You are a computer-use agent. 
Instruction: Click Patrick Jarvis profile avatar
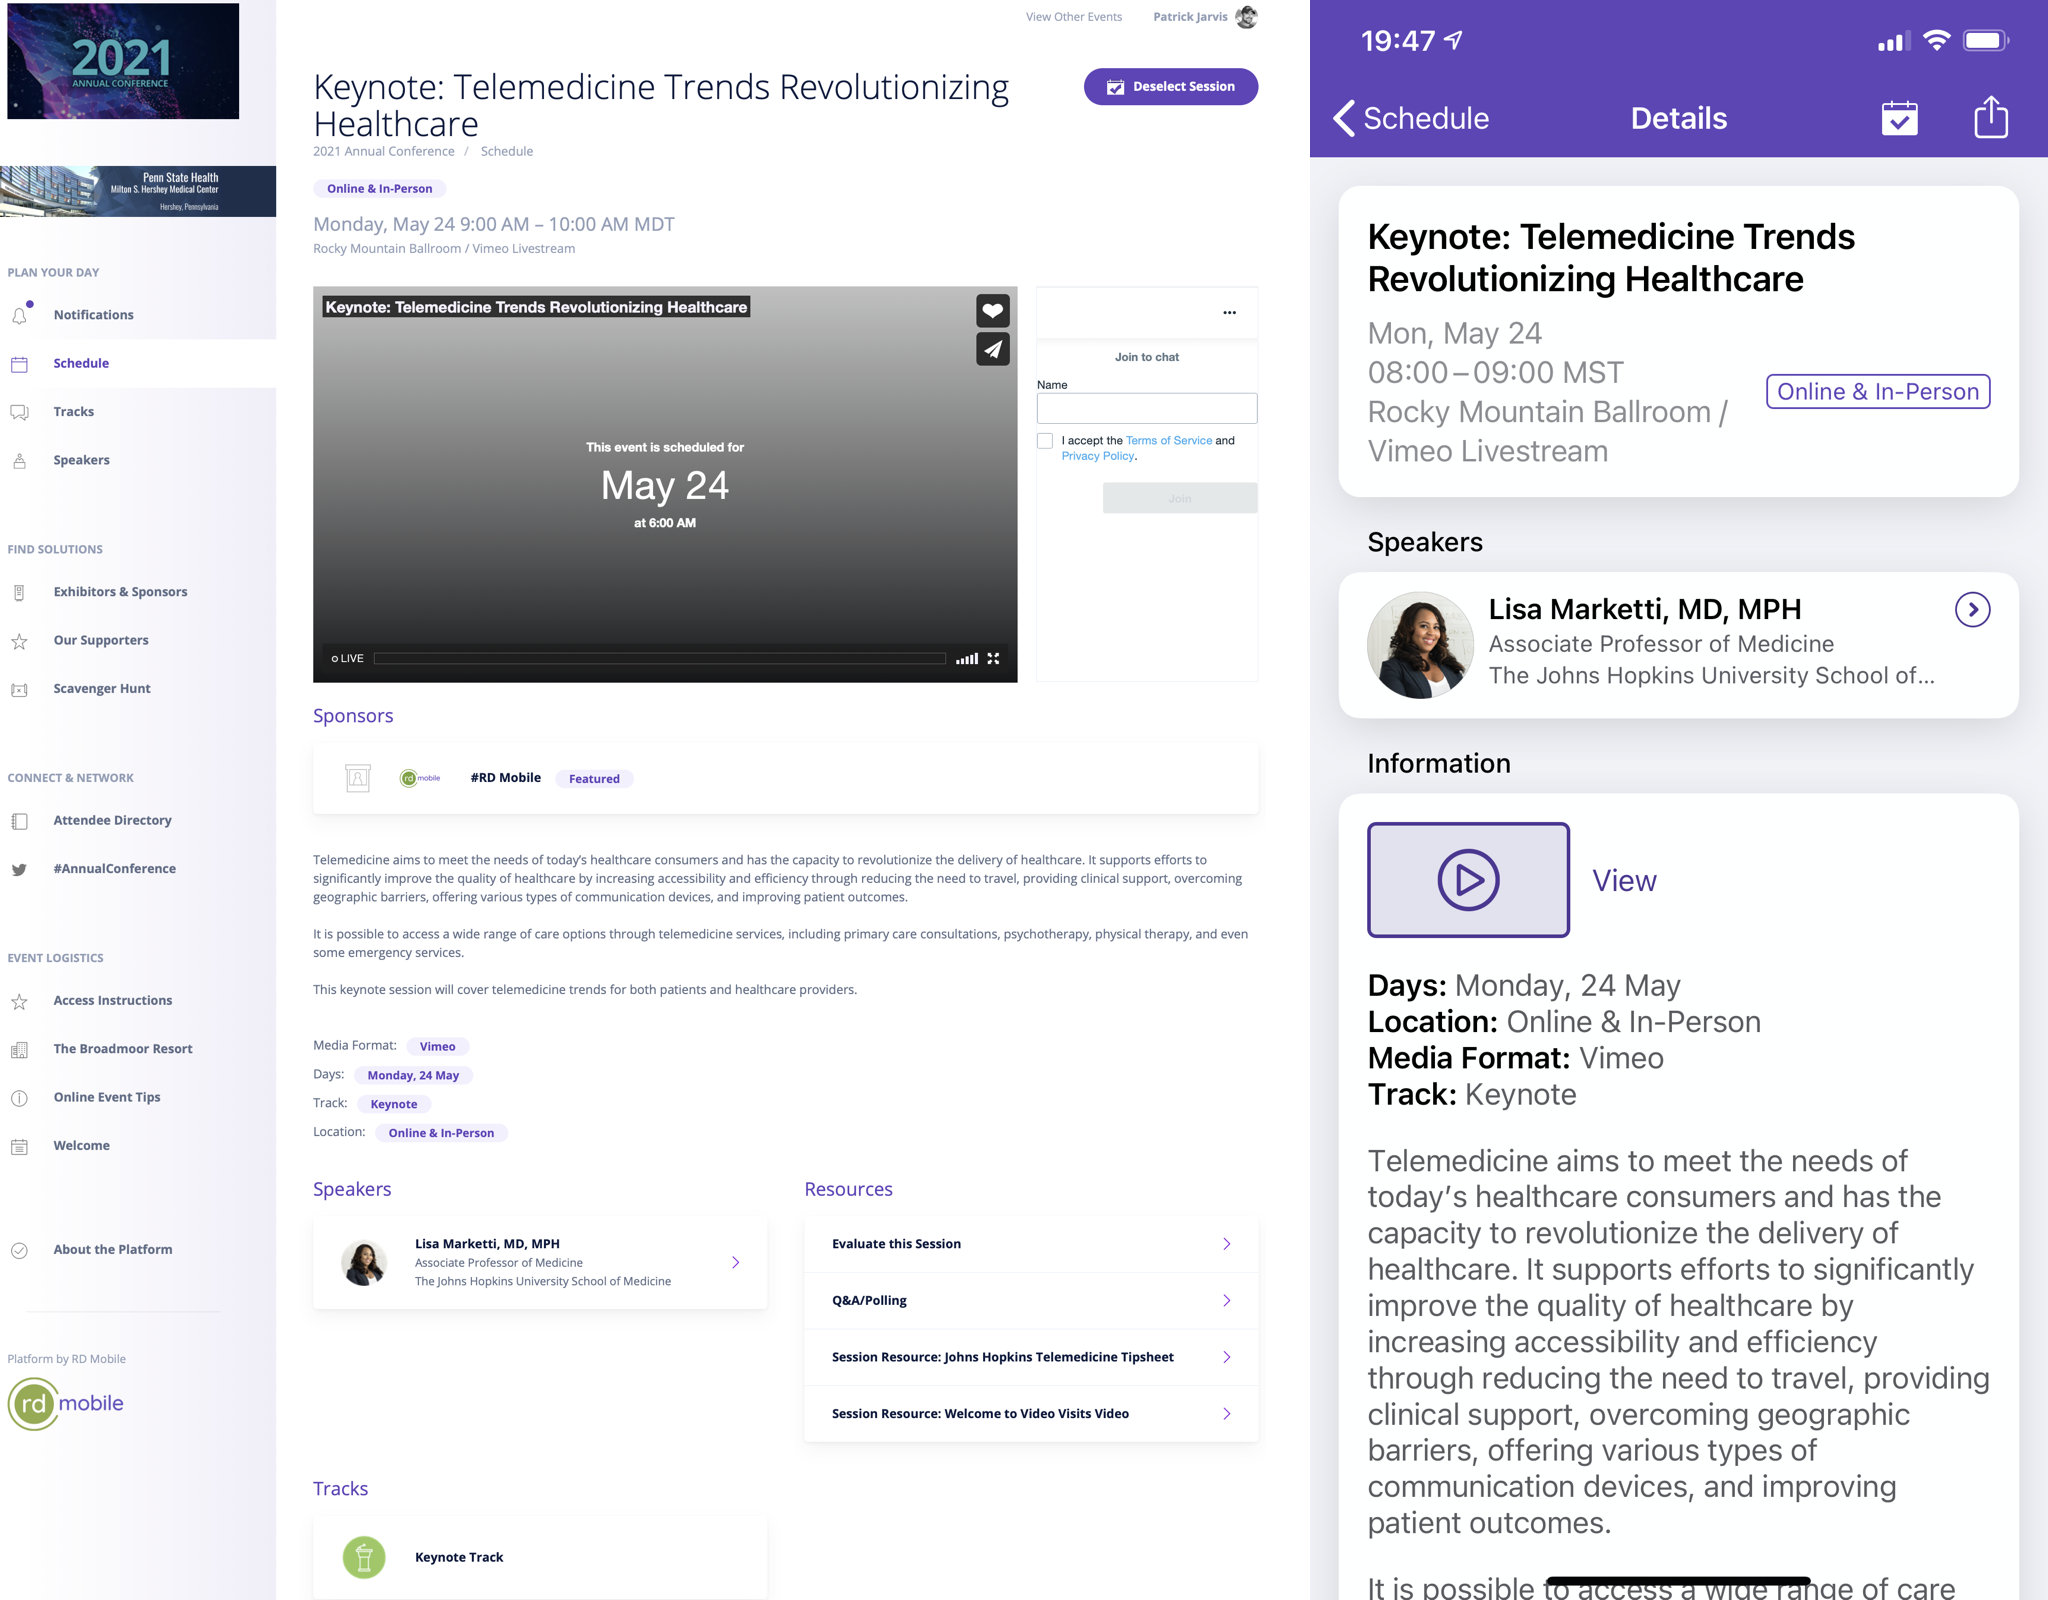(x=1246, y=17)
